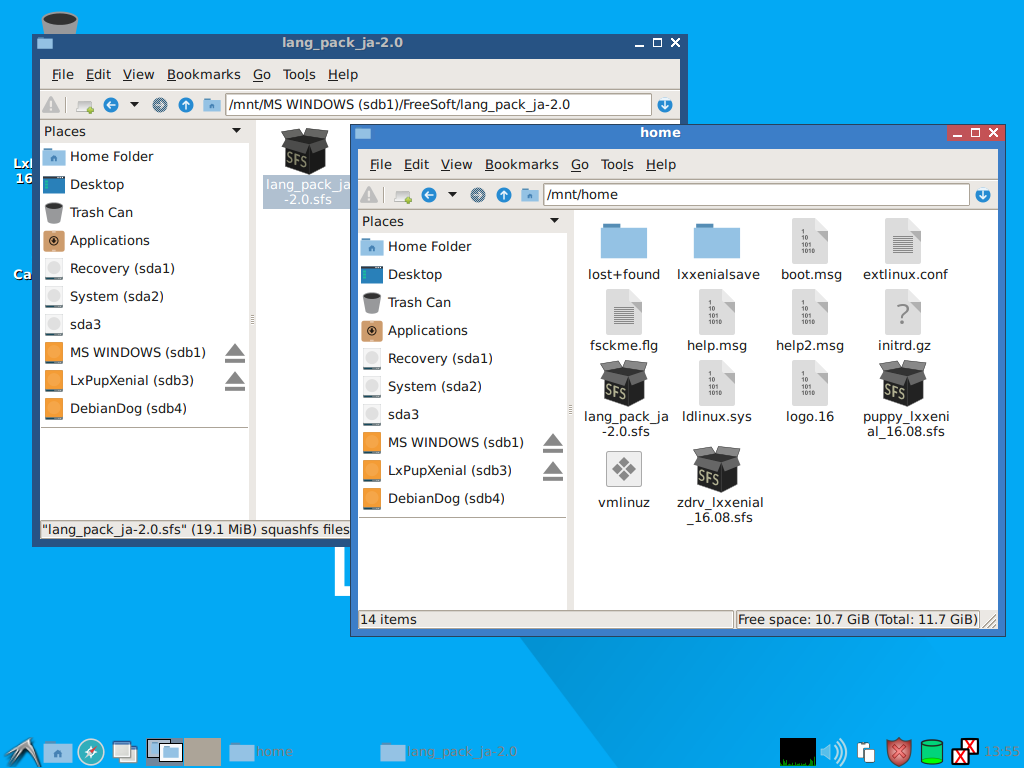Select the vmlinuz file

(624, 480)
